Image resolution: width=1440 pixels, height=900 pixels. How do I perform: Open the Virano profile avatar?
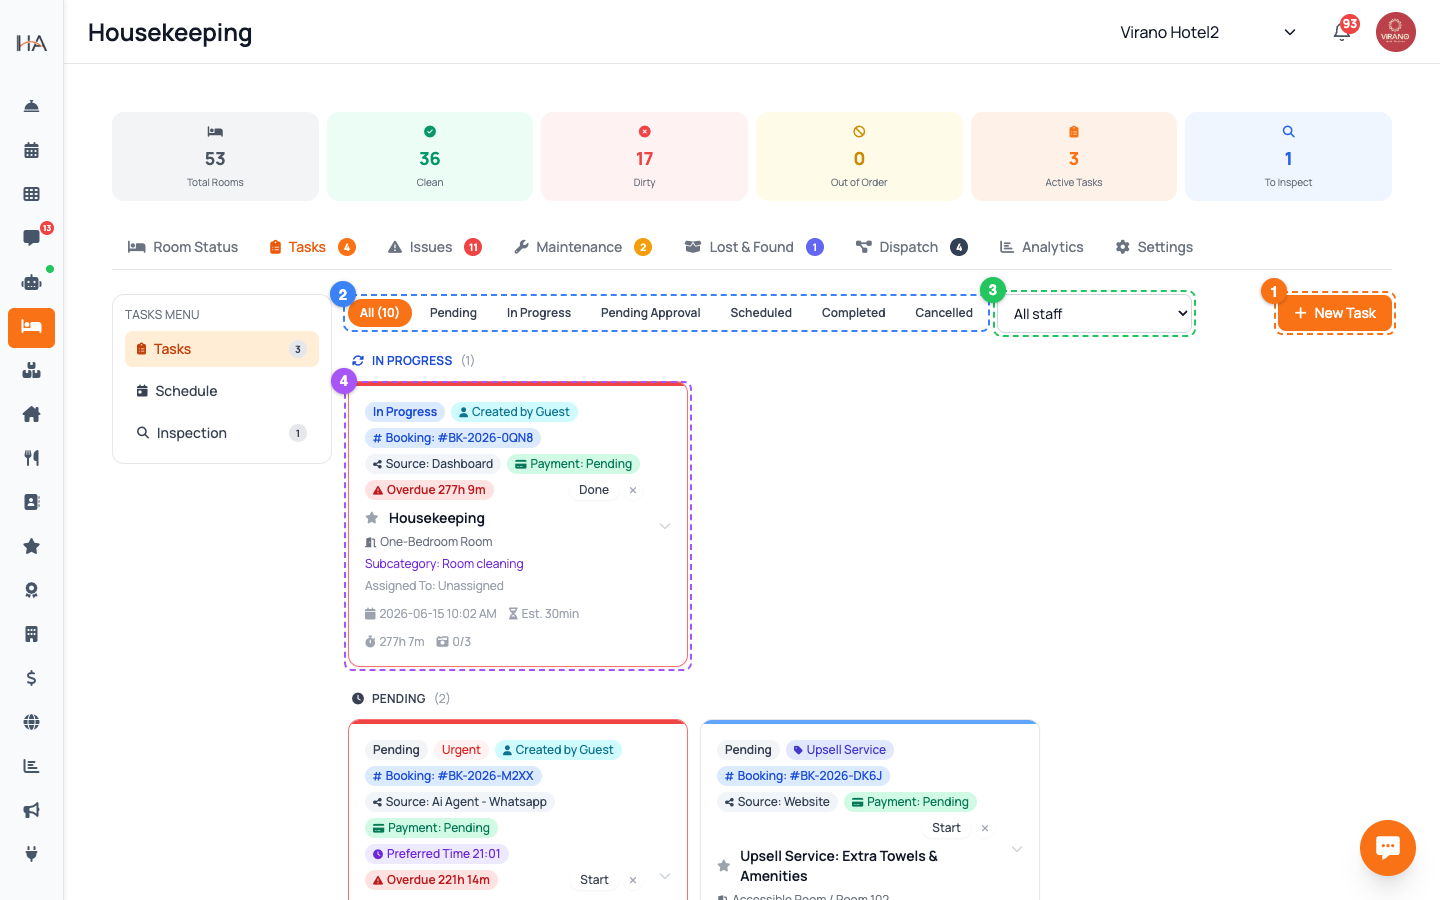tap(1395, 32)
